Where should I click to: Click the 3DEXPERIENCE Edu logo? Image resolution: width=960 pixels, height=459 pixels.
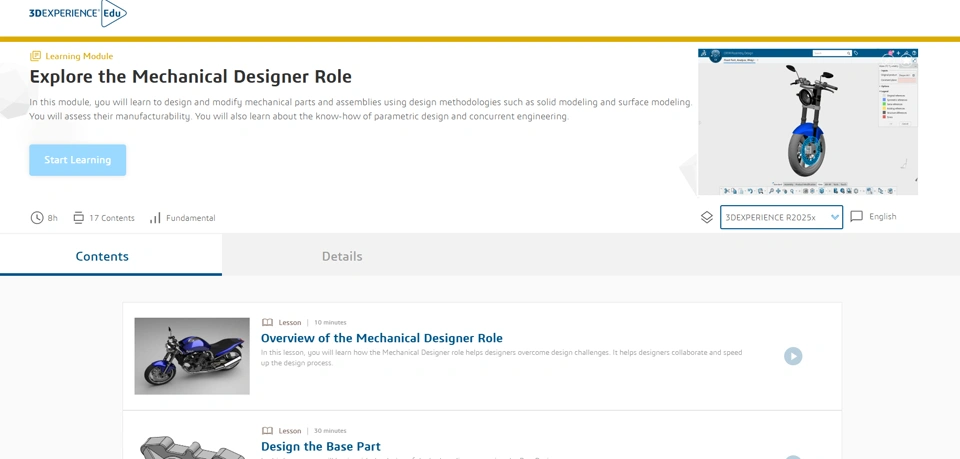click(78, 13)
